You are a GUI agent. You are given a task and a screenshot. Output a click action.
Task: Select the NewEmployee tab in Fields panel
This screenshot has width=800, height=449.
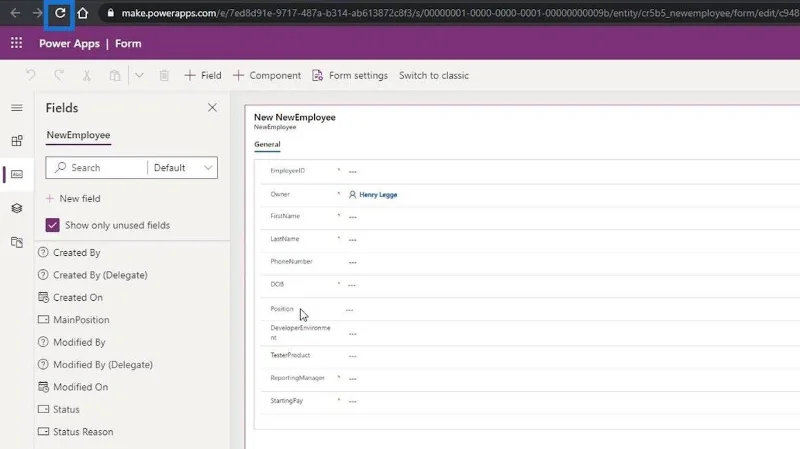click(78, 135)
